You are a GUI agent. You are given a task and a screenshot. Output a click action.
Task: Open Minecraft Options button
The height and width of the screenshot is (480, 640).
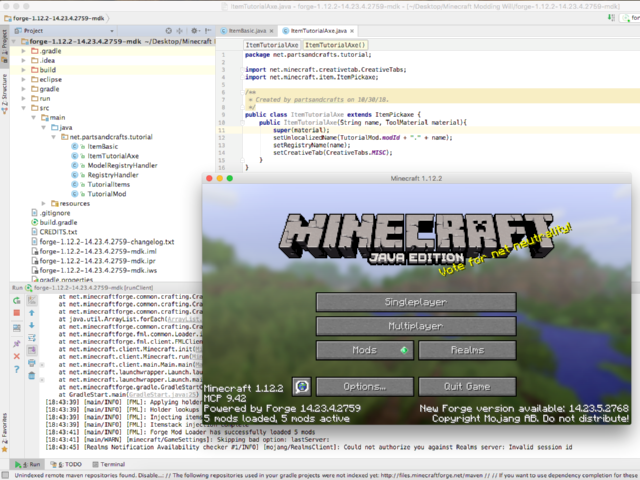364,387
